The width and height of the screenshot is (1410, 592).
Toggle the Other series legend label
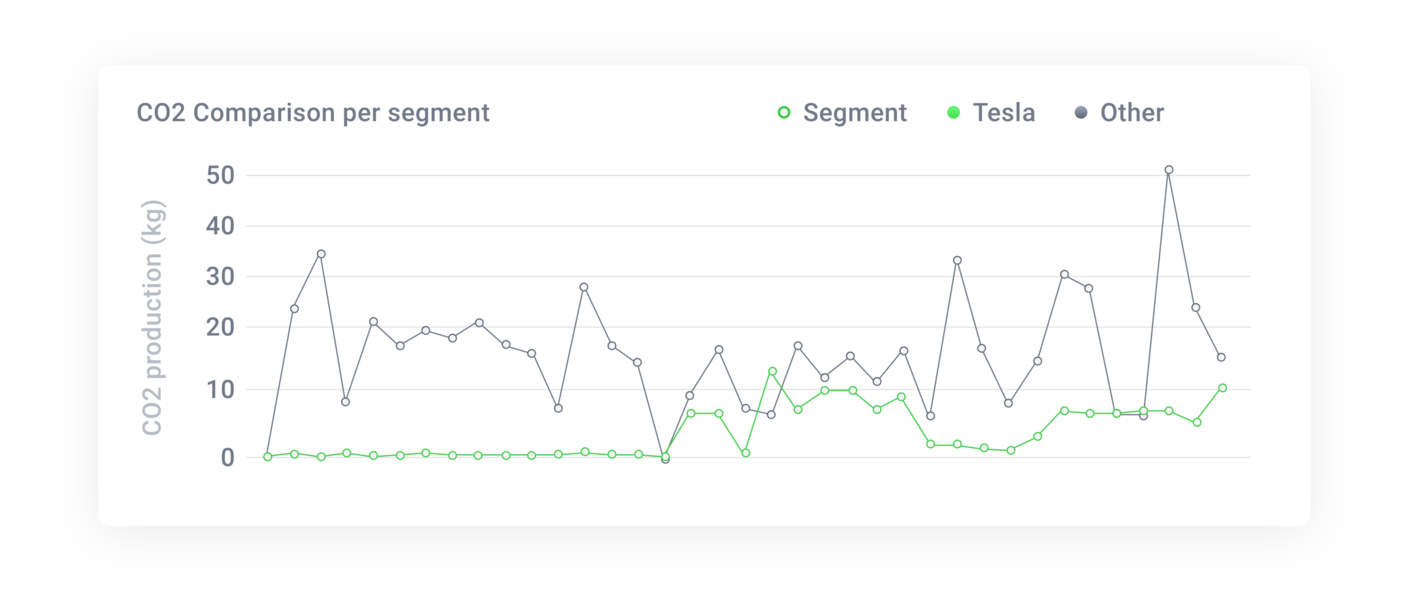1132,113
